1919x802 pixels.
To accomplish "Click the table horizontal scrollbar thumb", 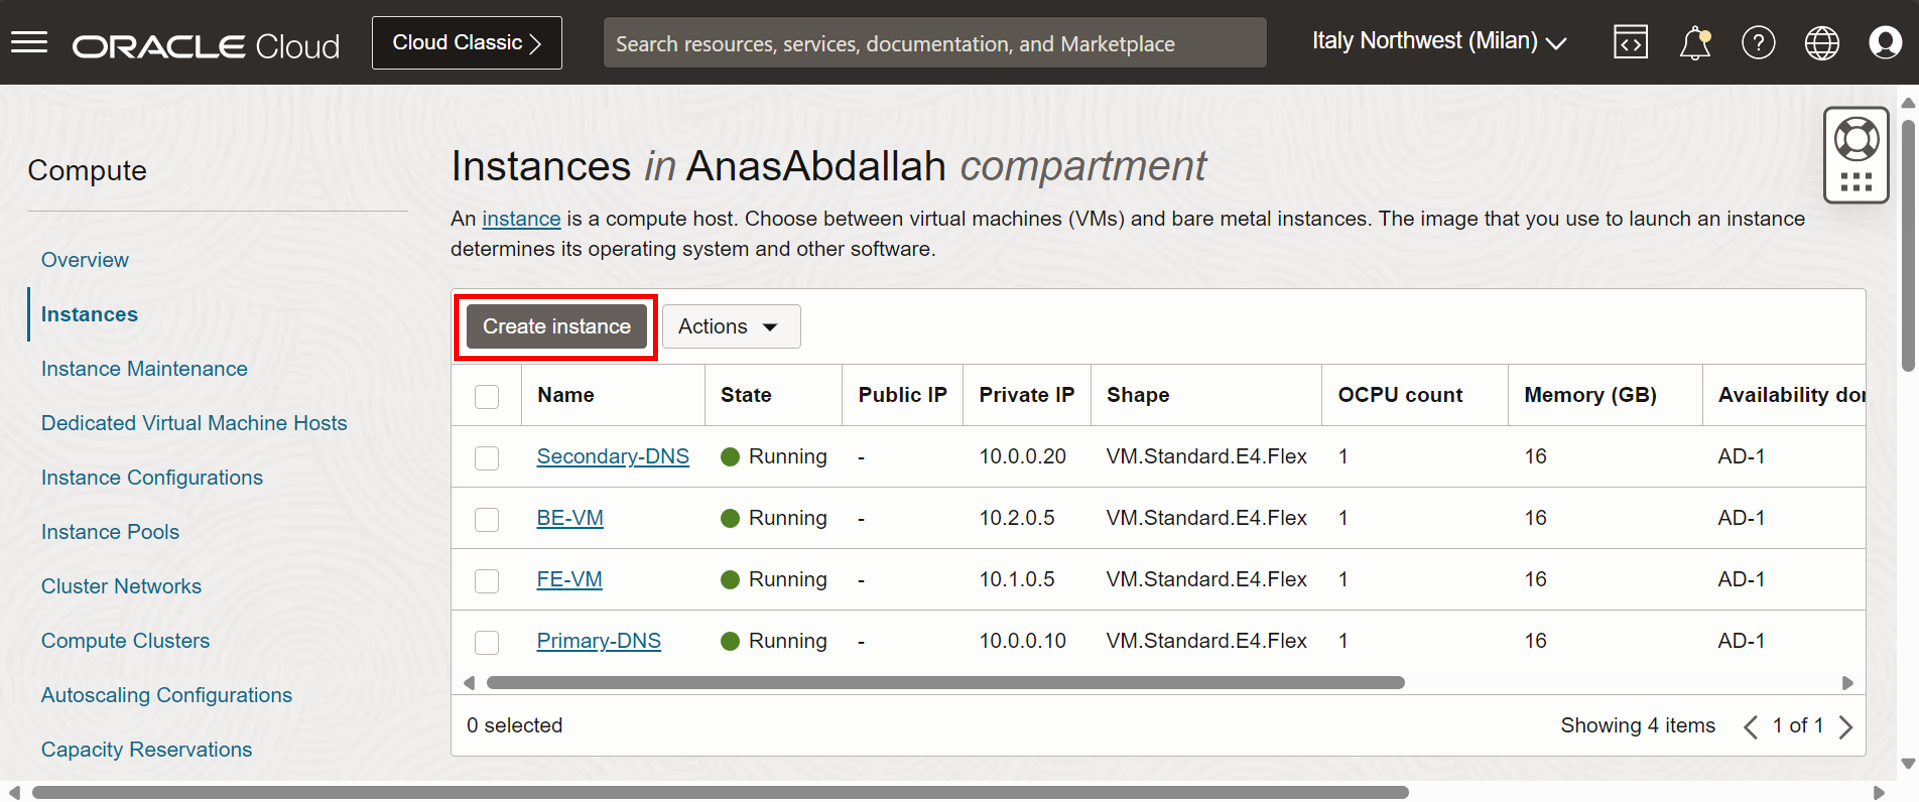I will click(x=945, y=683).
